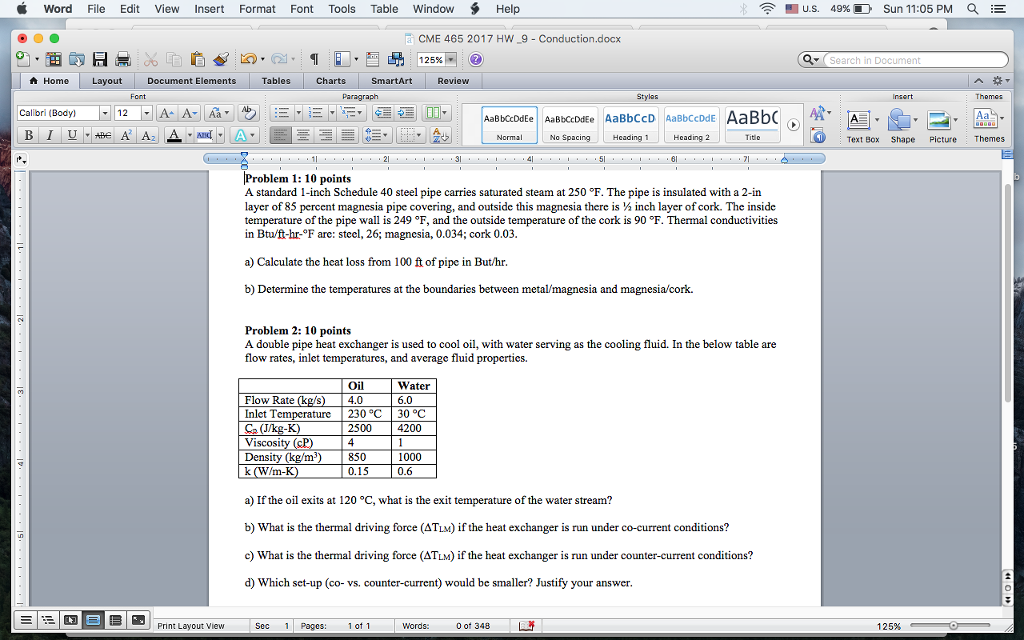The width and height of the screenshot is (1024, 640).
Task: Apply the Heading 1 style
Action: pyautogui.click(x=629, y=121)
